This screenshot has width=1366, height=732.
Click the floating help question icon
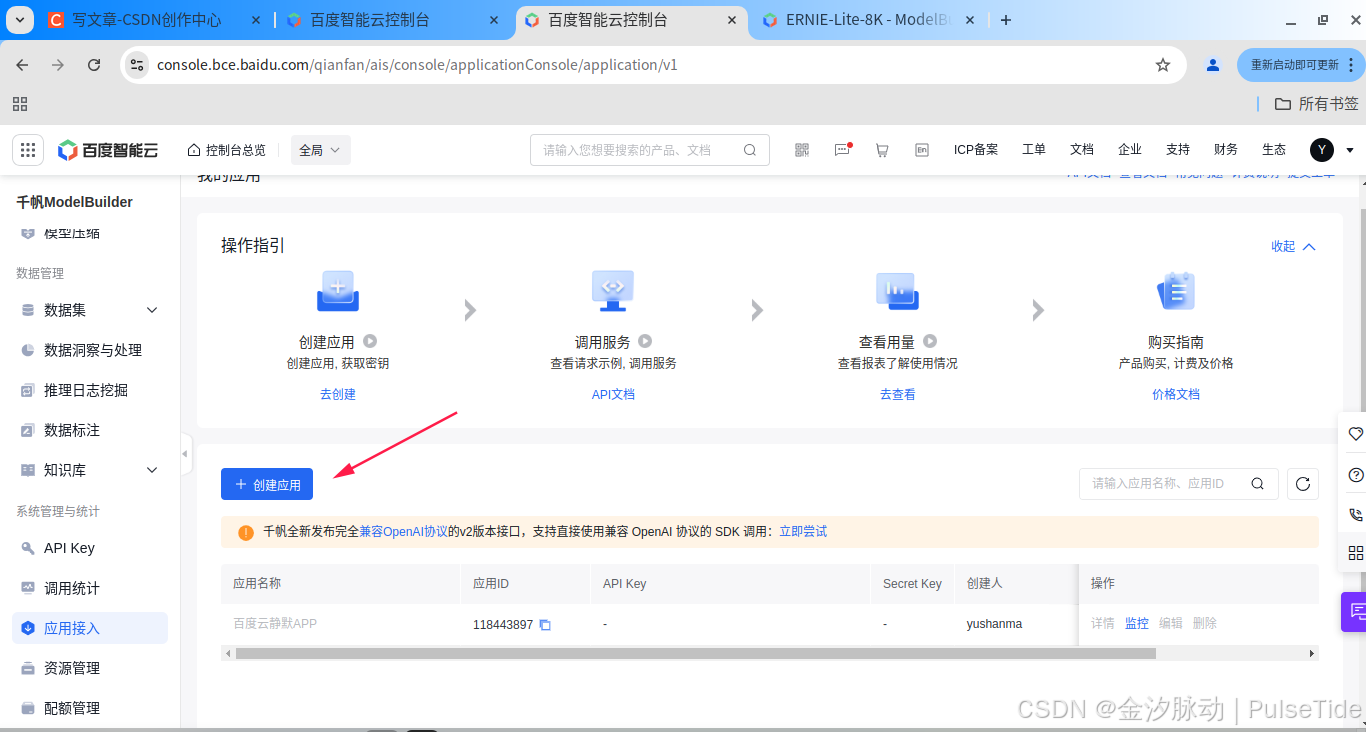(1356, 474)
